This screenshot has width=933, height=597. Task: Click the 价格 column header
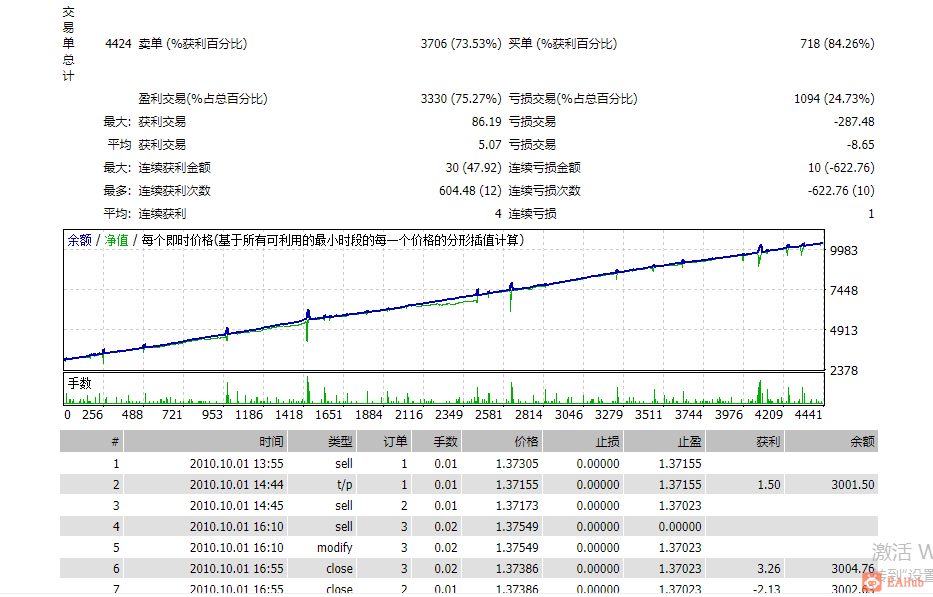pos(502,442)
